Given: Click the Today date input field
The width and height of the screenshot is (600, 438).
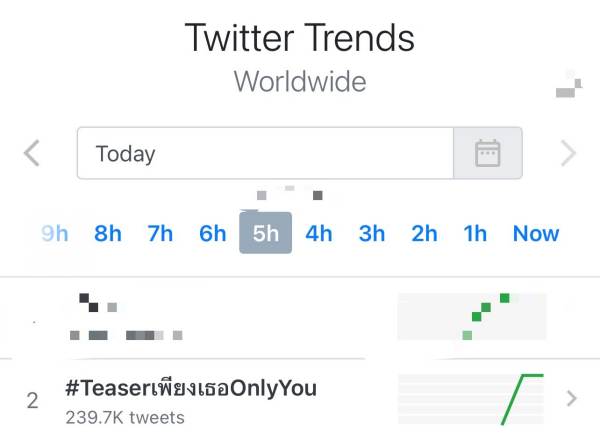Looking at the screenshot, I should (265, 153).
